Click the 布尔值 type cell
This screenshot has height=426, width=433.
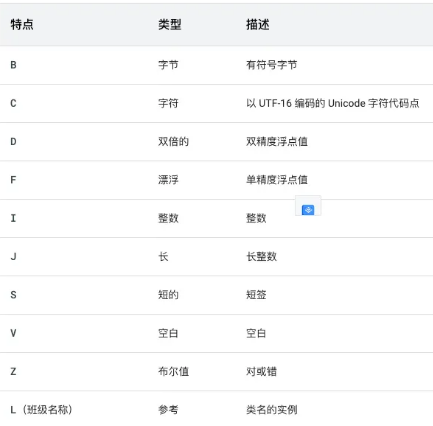click(173, 371)
